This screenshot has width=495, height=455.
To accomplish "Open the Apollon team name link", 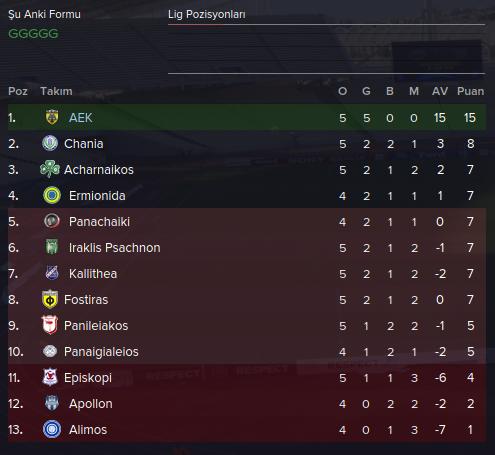I will coord(91,404).
